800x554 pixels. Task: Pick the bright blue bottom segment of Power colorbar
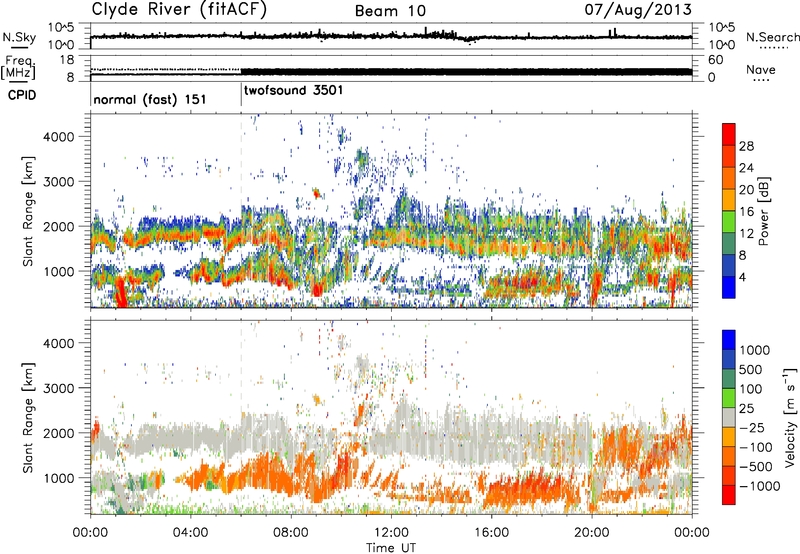pos(729,287)
